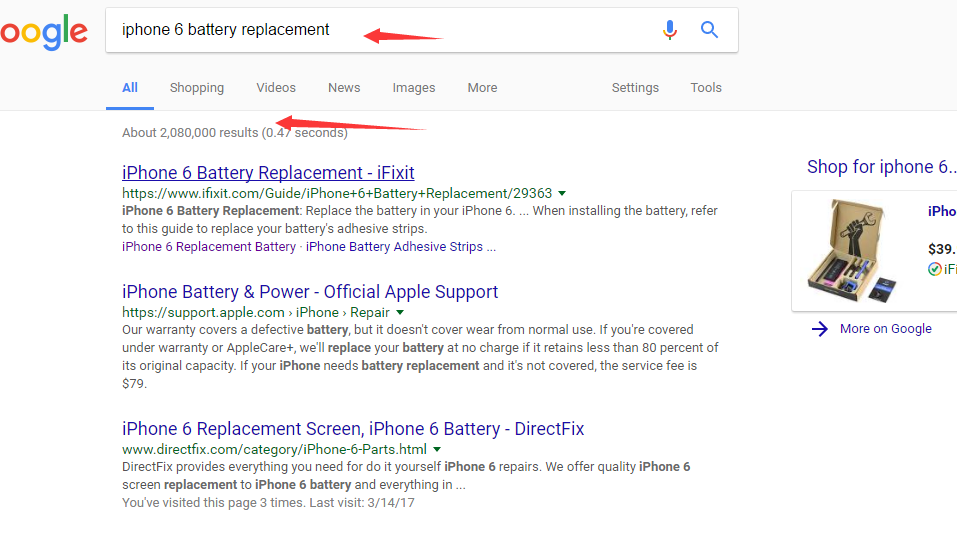Open the iFixit toolkit product image
This screenshot has height=539, width=957.
[x=852, y=250]
